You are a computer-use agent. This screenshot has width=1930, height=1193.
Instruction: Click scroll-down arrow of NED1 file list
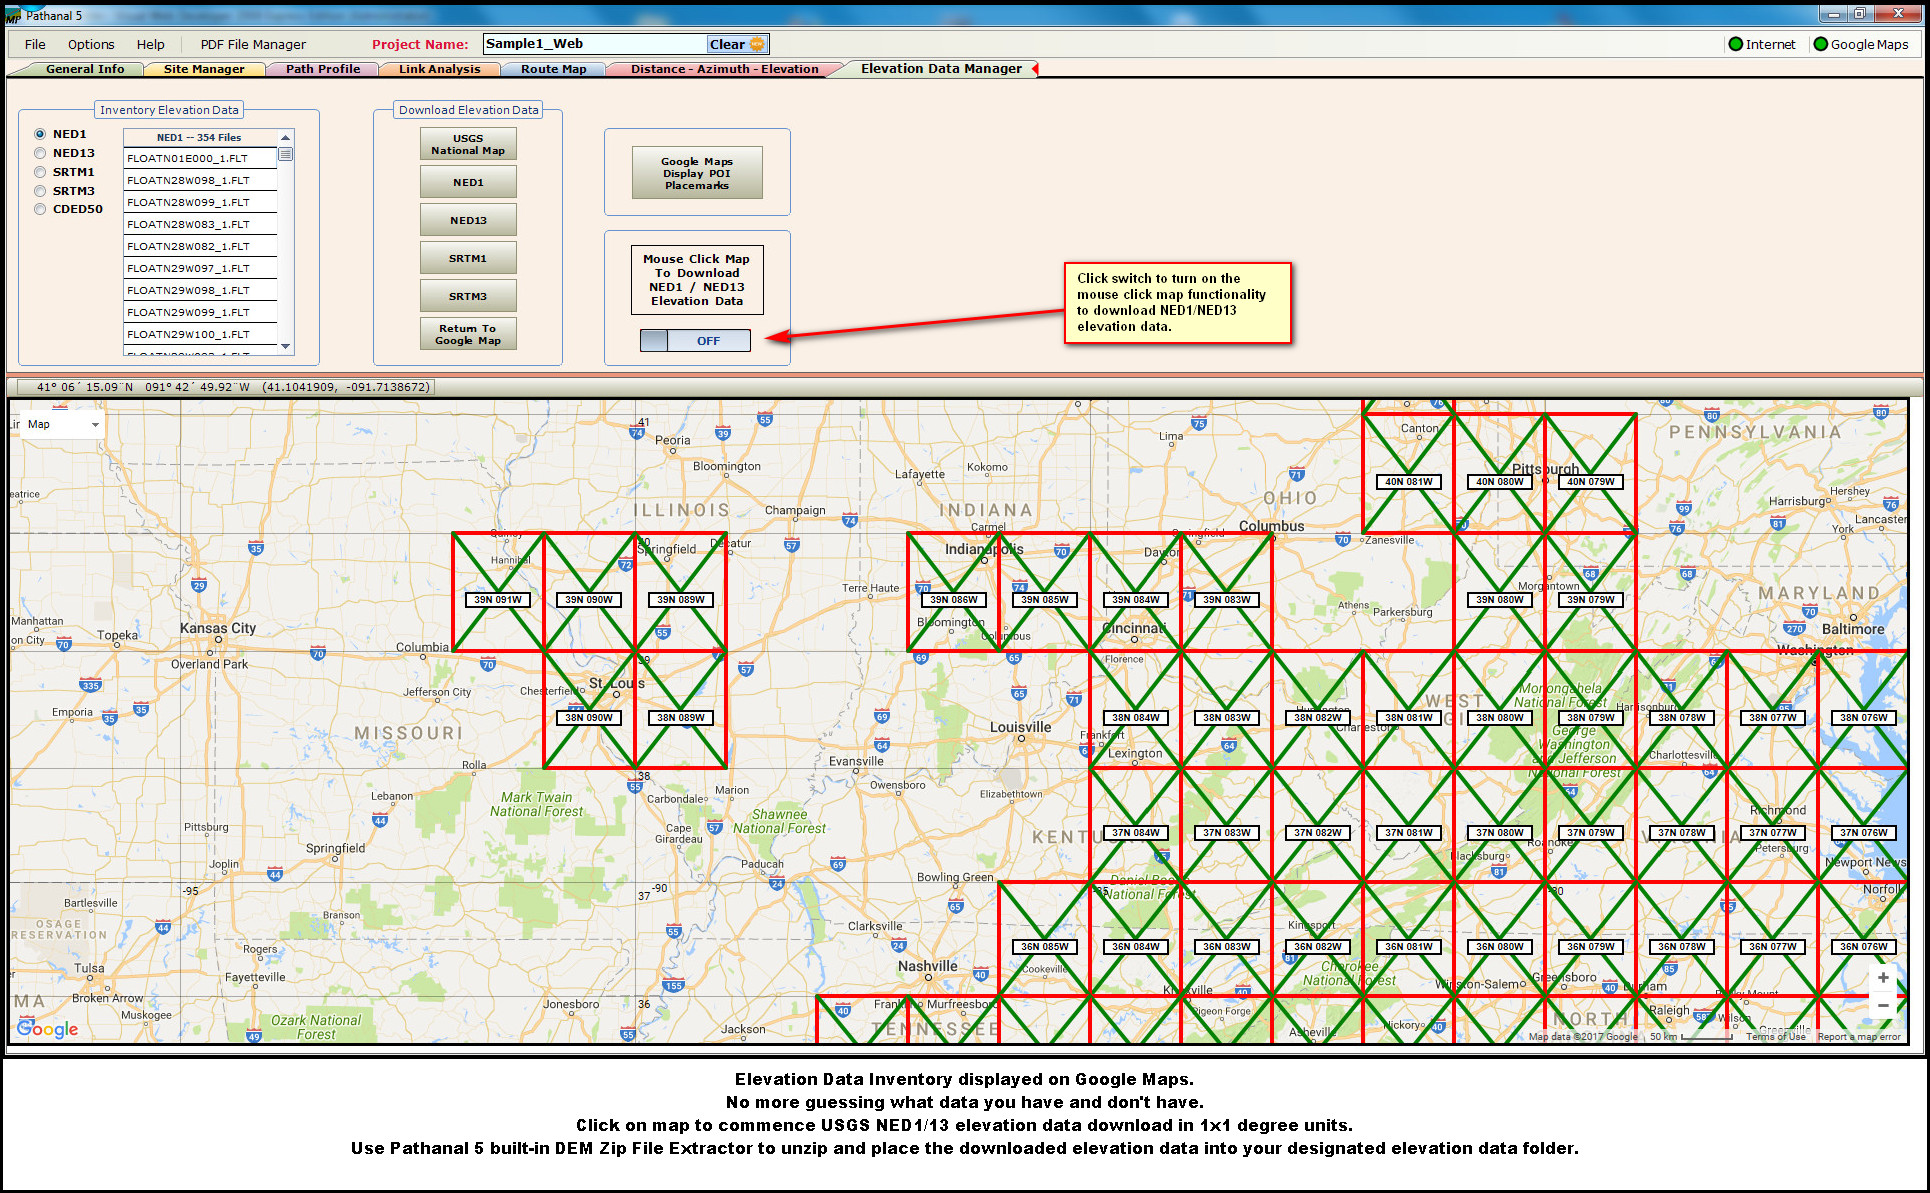(286, 347)
